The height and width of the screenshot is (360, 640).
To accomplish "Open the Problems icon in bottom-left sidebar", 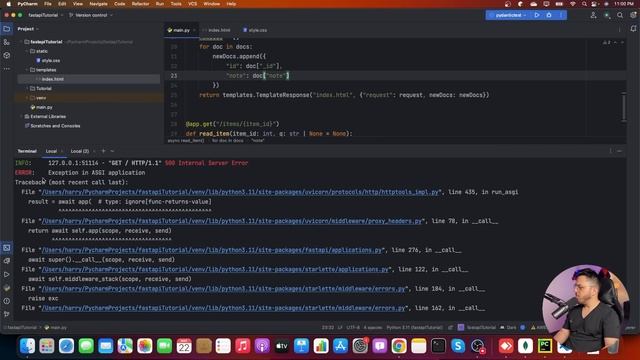I will [7, 301].
